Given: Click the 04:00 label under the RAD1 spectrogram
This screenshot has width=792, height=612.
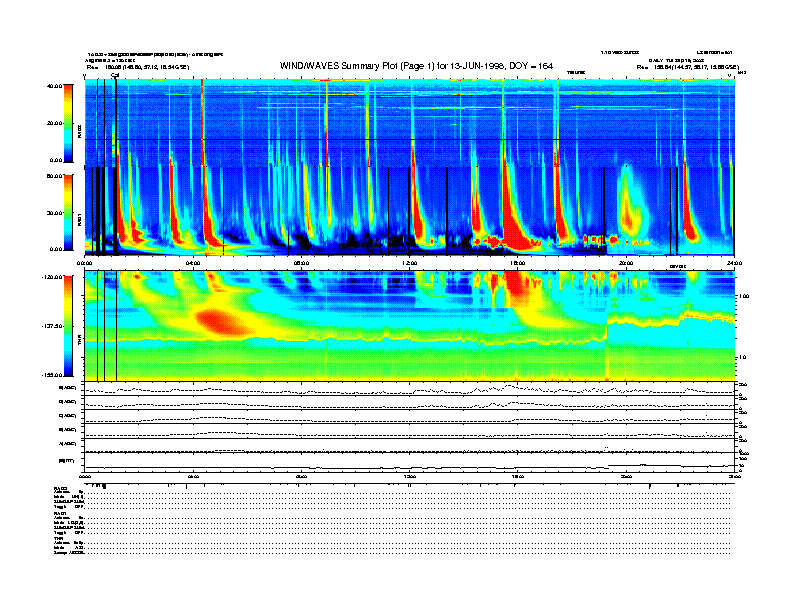Looking at the screenshot, I should 193,263.
